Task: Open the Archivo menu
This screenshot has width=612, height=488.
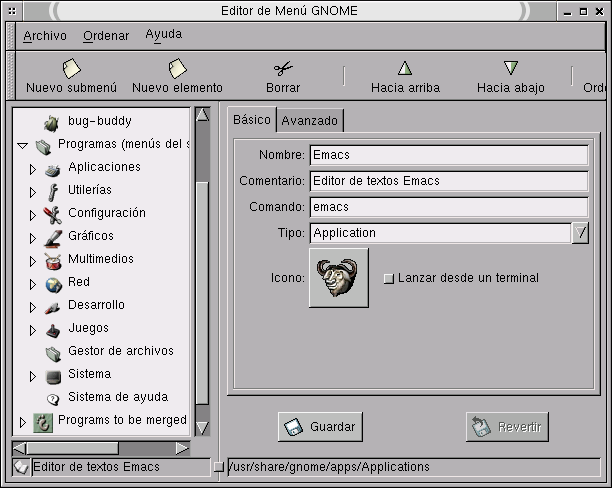Action: (45, 36)
